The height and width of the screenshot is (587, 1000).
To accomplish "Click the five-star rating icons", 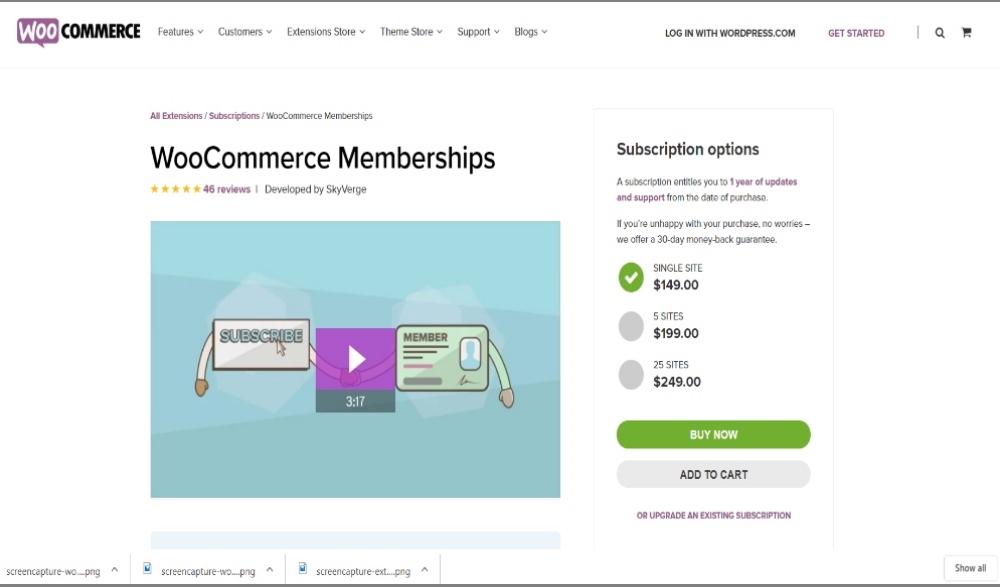I will pyautogui.click(x=175, y=189).
